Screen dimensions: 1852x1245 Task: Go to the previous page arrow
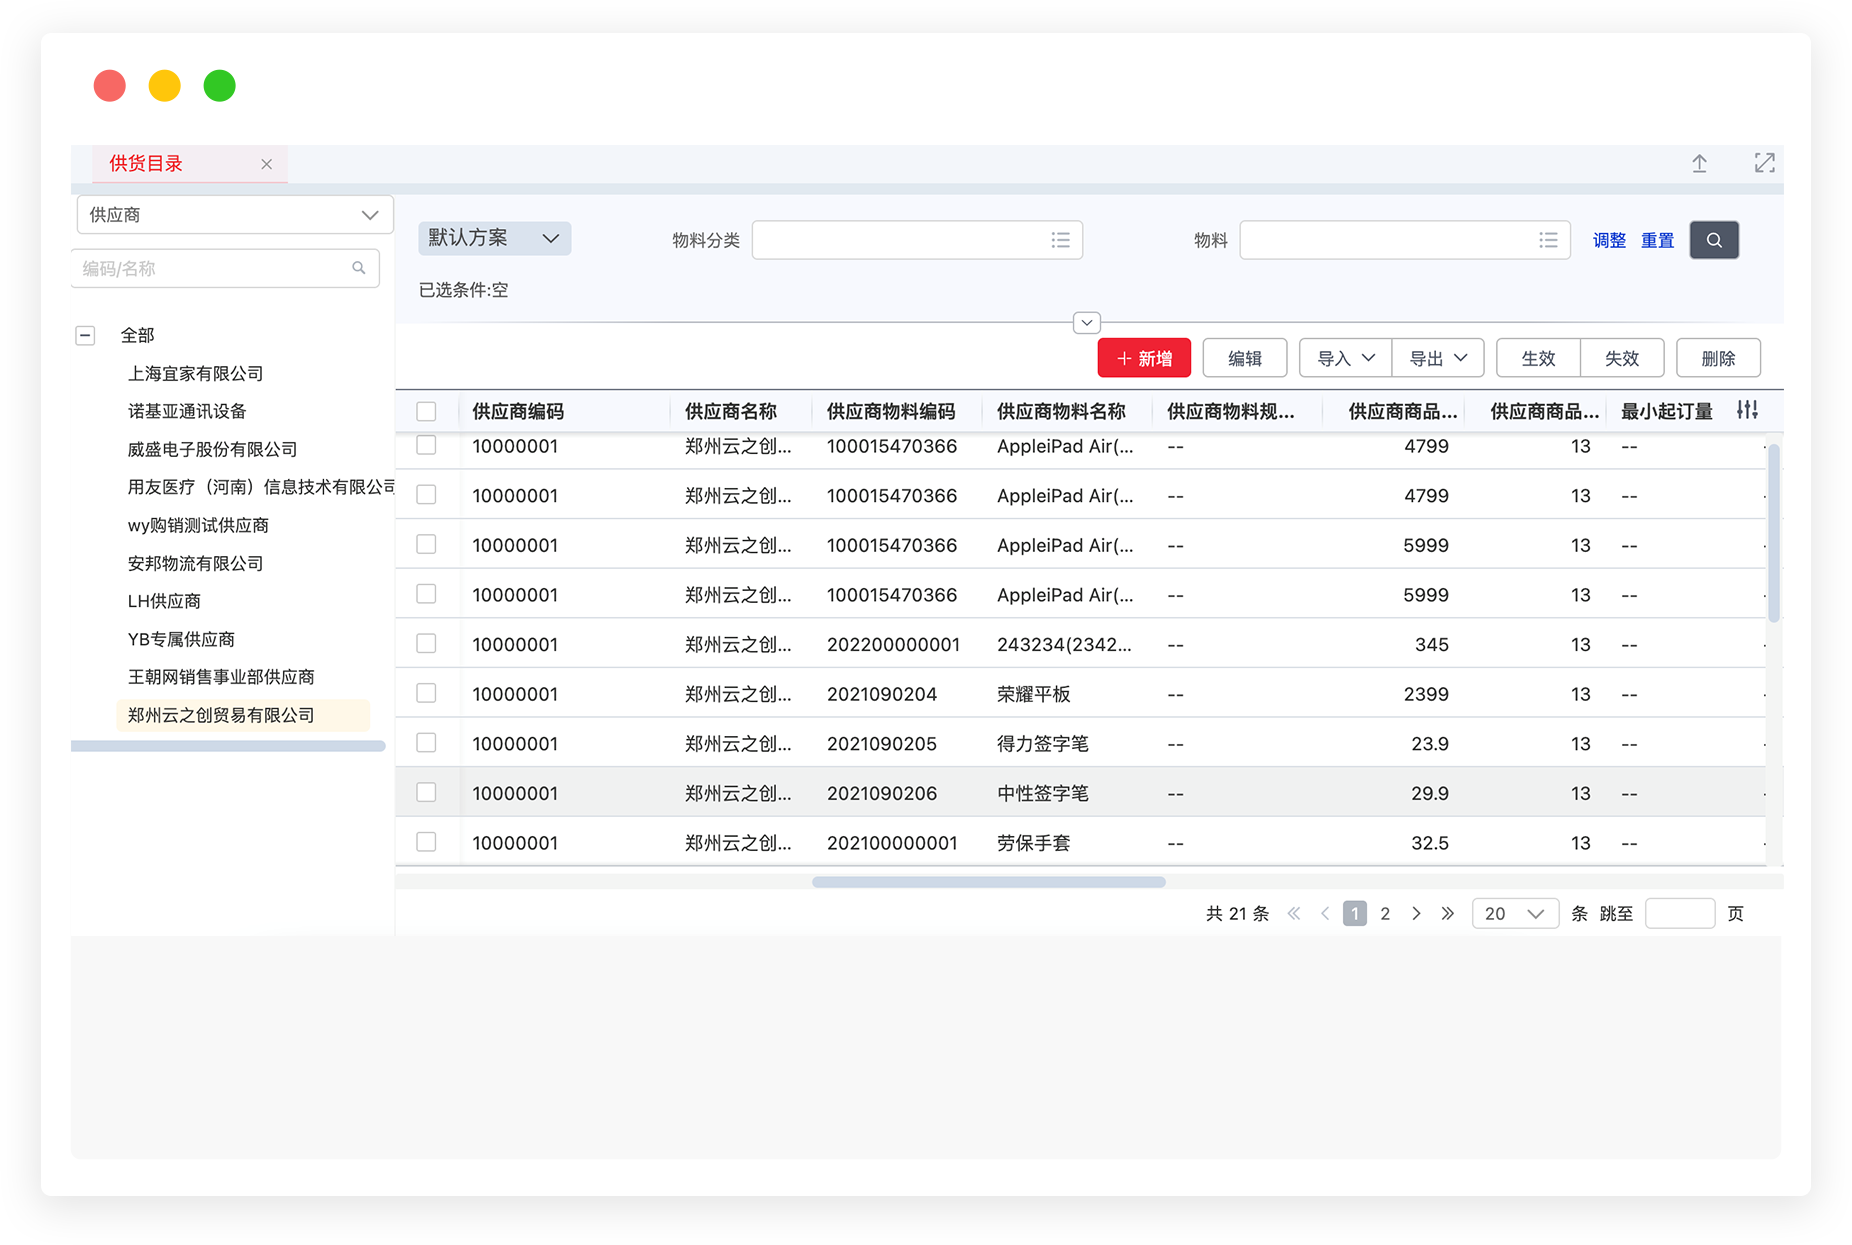tap(1325, 913)
